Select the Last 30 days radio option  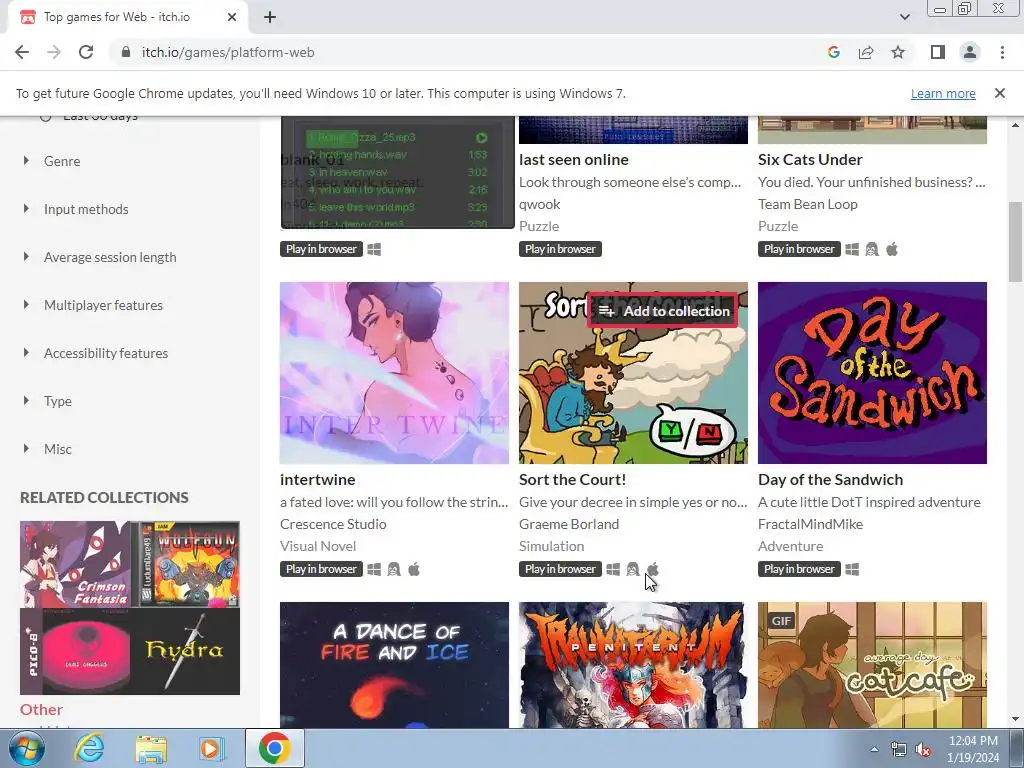pos(45,118)
